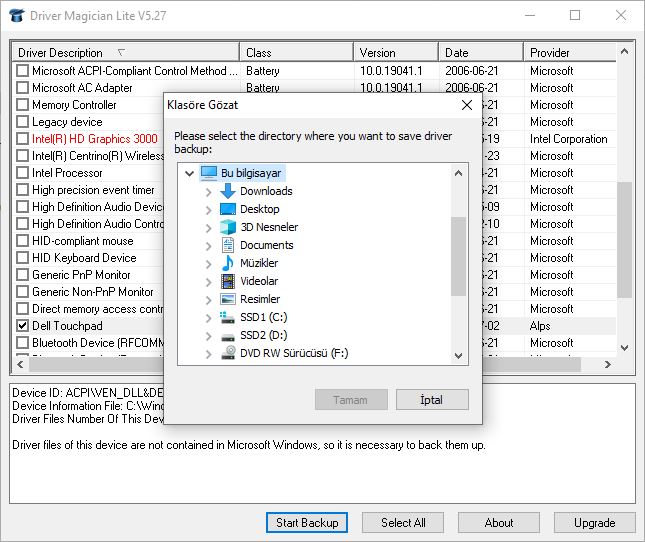Viewport: 645px width, 542px height.
Task: Click the Tamam button in folder dialog
Action: click(351, 400)
